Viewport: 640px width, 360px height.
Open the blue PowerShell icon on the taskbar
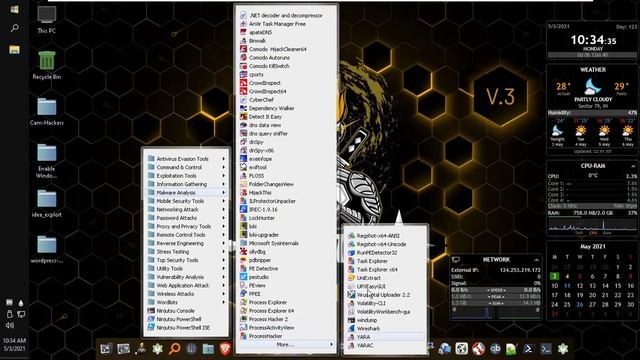(x=528, y=349)
